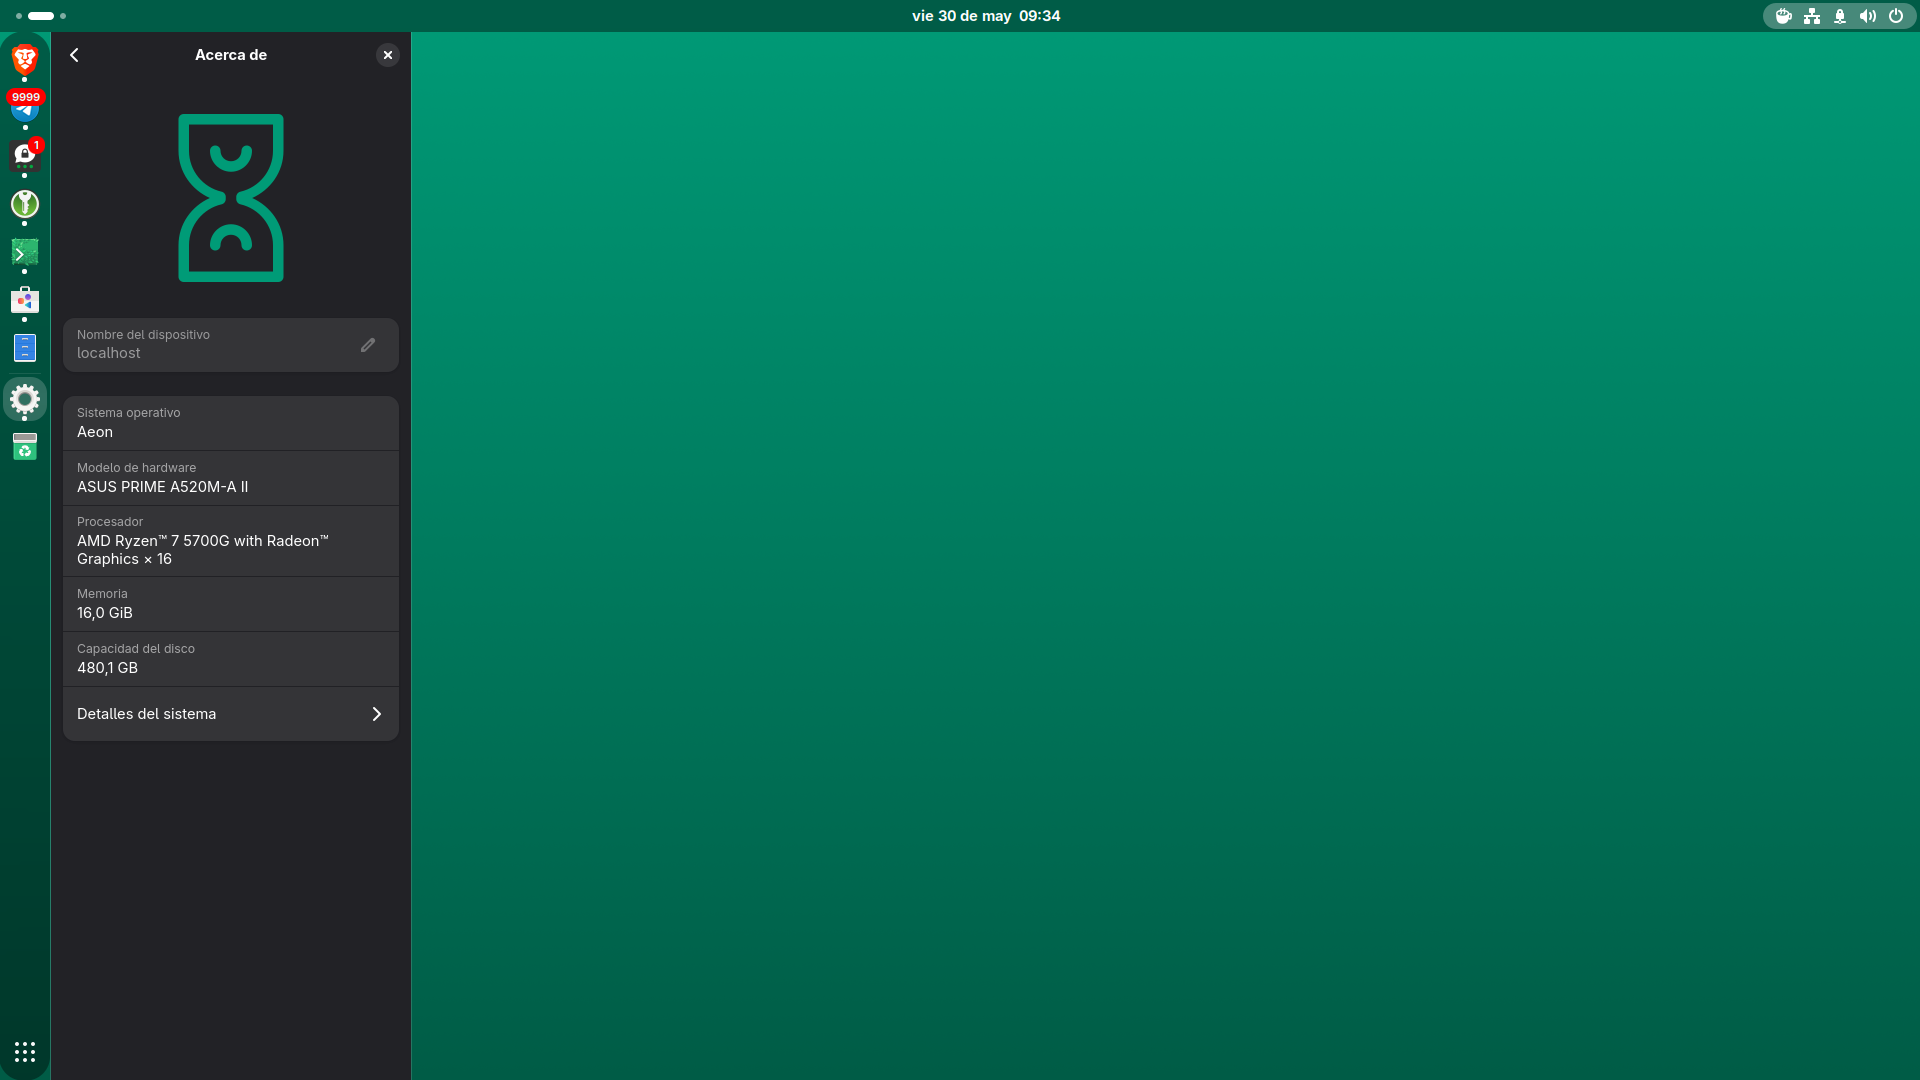Click the volume speaker tray icon
1920x1080 pixels.
point(1868,16)
